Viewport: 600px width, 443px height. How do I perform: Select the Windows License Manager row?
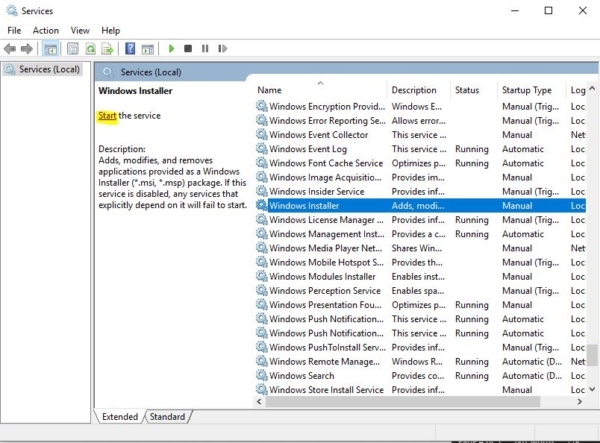point(420,220)
